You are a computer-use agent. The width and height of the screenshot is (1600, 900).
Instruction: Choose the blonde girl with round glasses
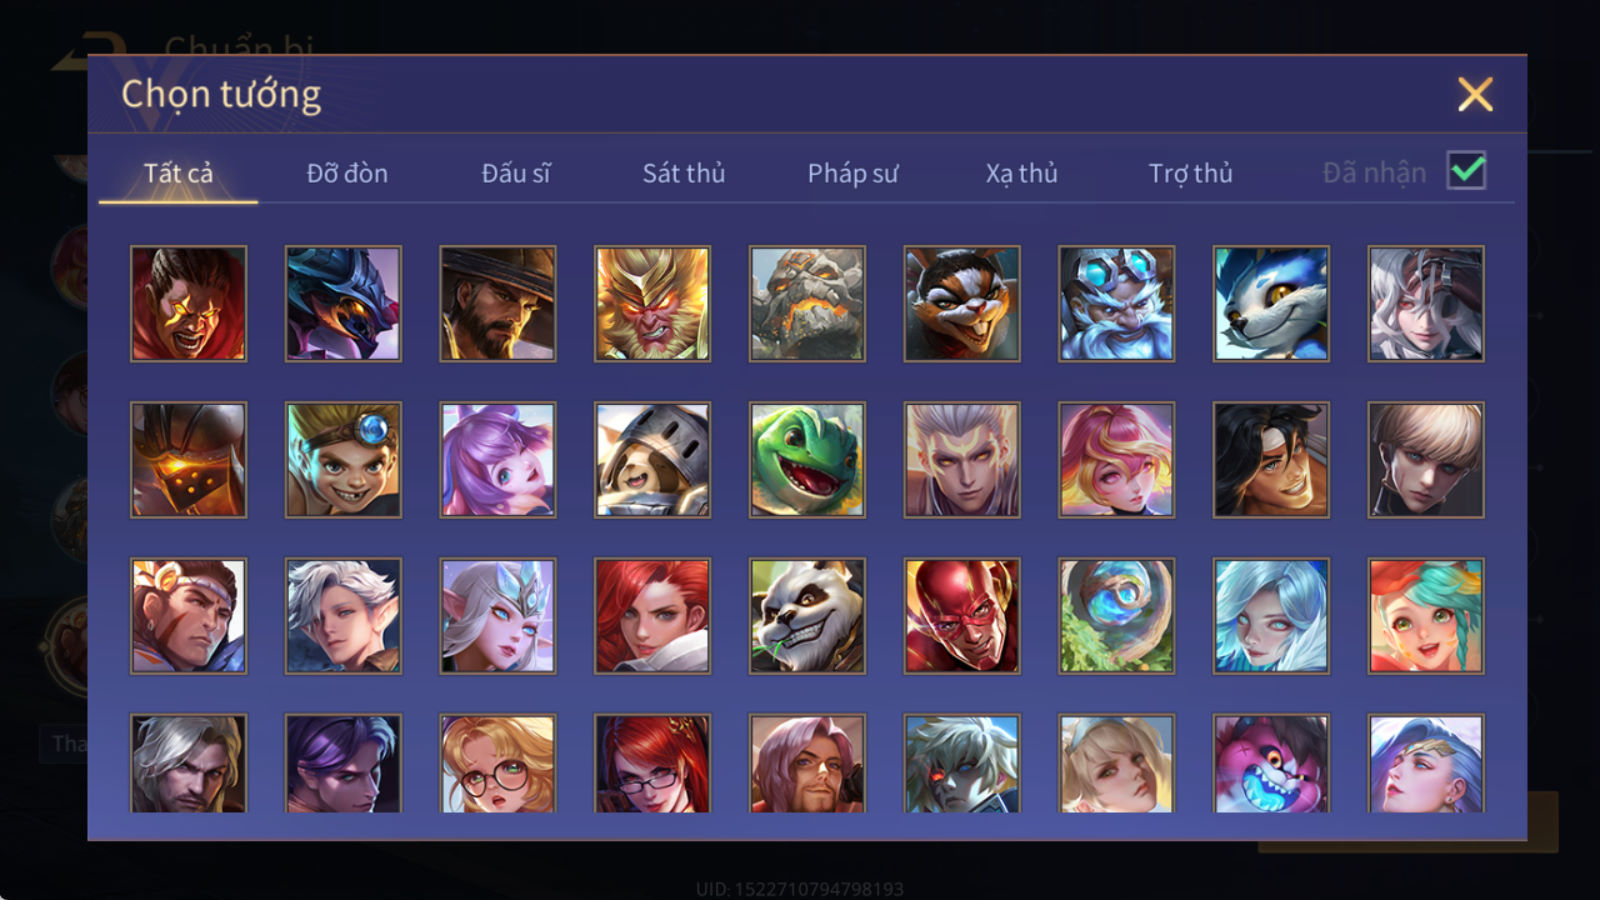click(498, 763)
